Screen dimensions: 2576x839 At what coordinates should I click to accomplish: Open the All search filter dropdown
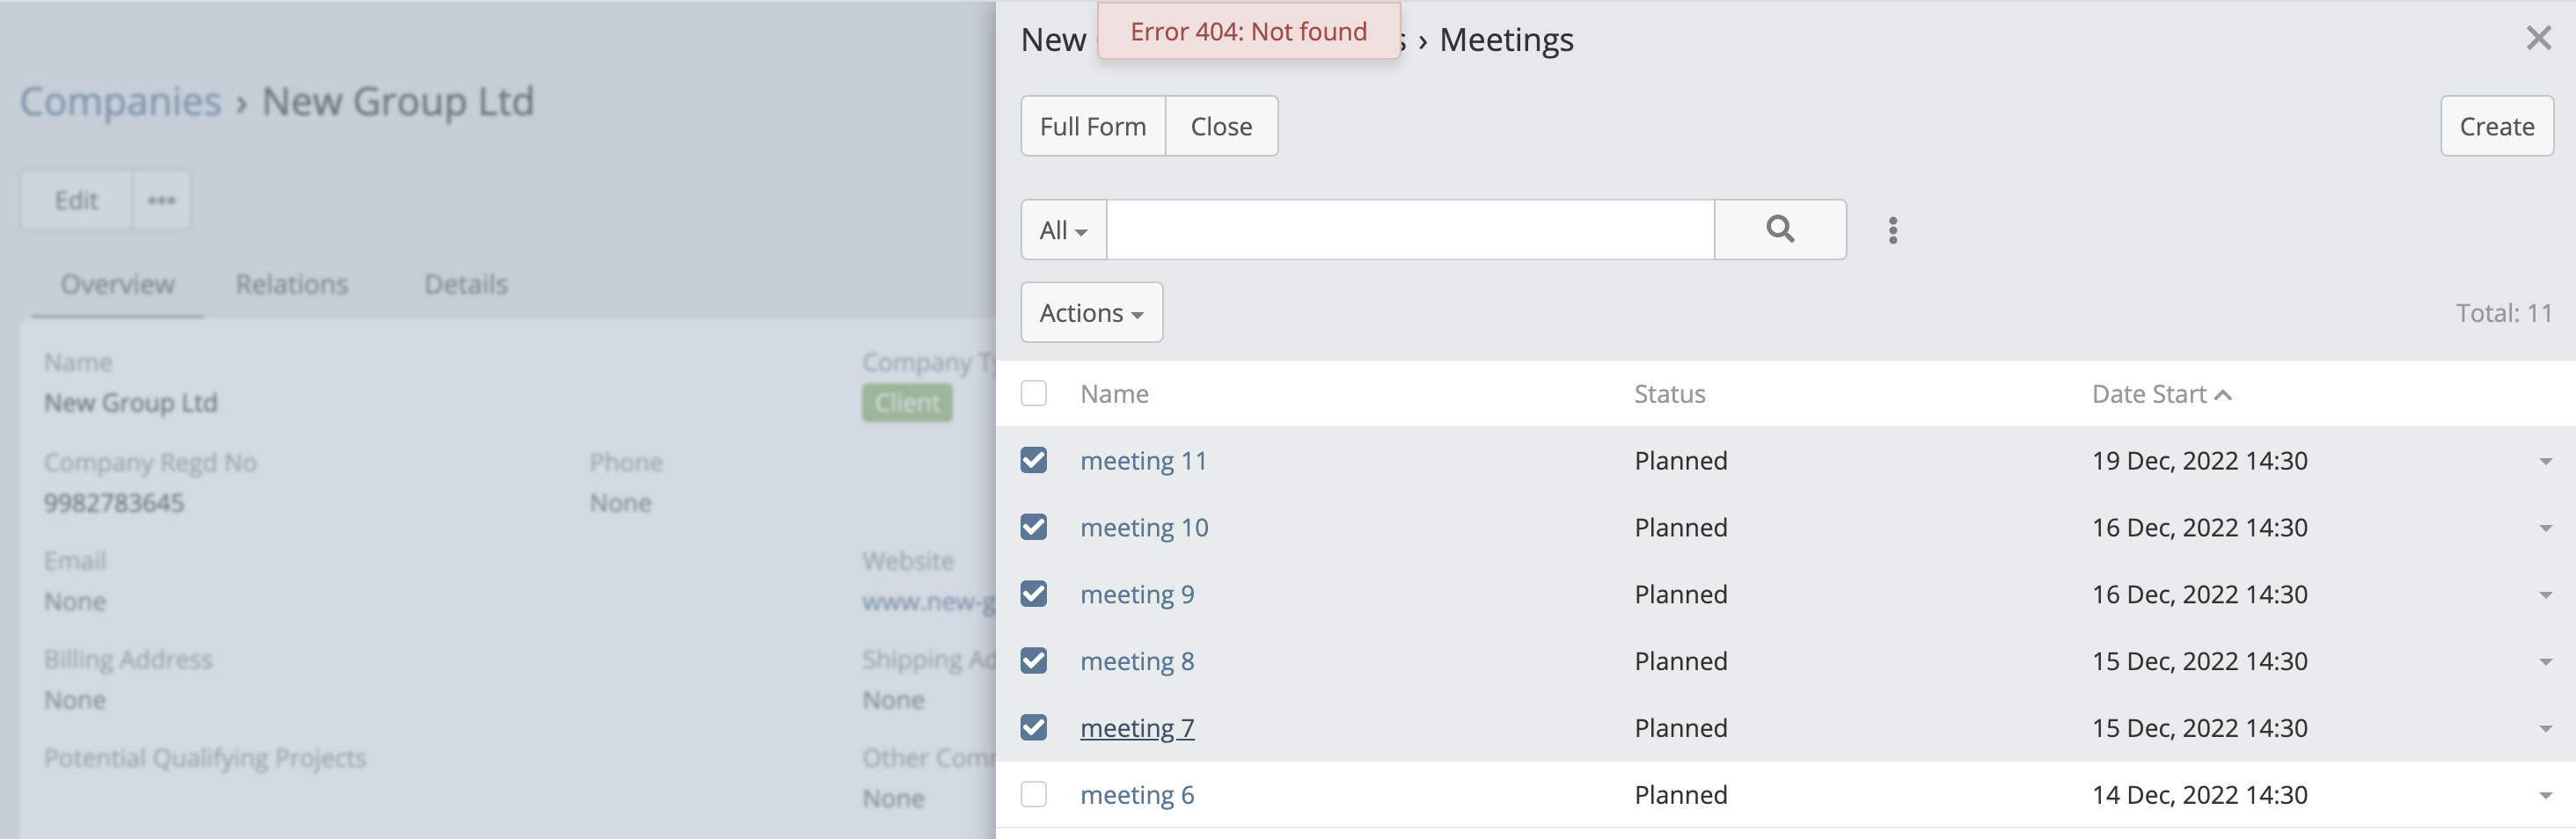[x=1062, y=229]
